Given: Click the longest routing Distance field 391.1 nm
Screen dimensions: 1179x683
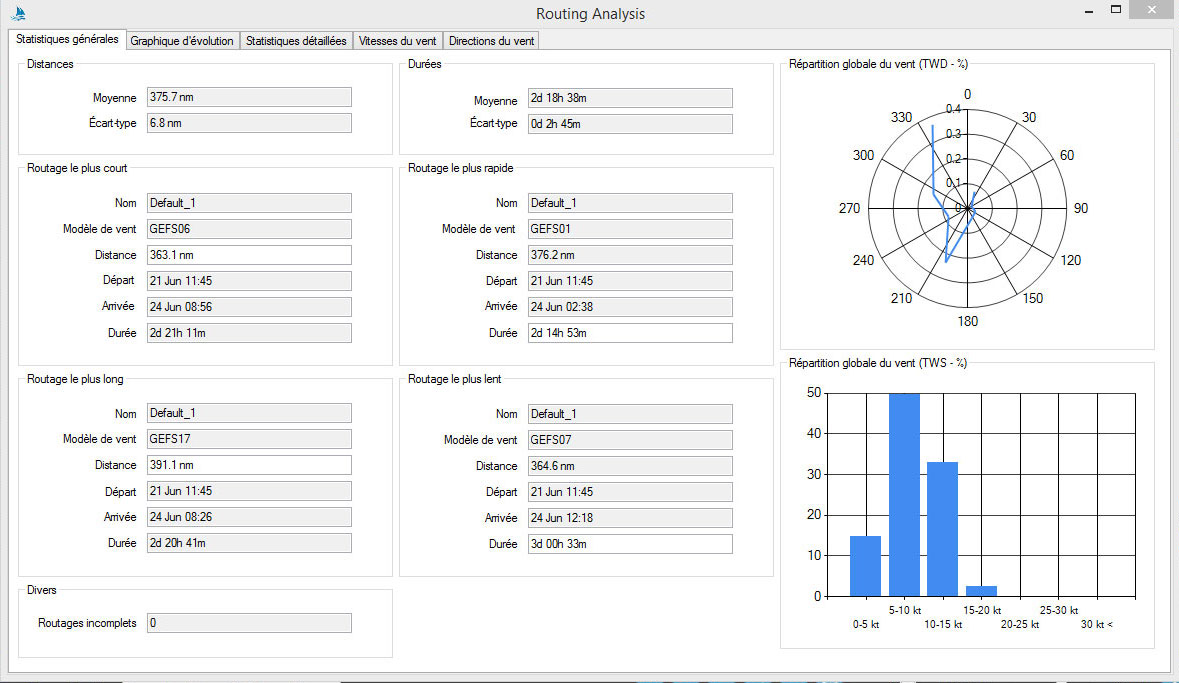Looking at the screenshot, I should [249, 465].
